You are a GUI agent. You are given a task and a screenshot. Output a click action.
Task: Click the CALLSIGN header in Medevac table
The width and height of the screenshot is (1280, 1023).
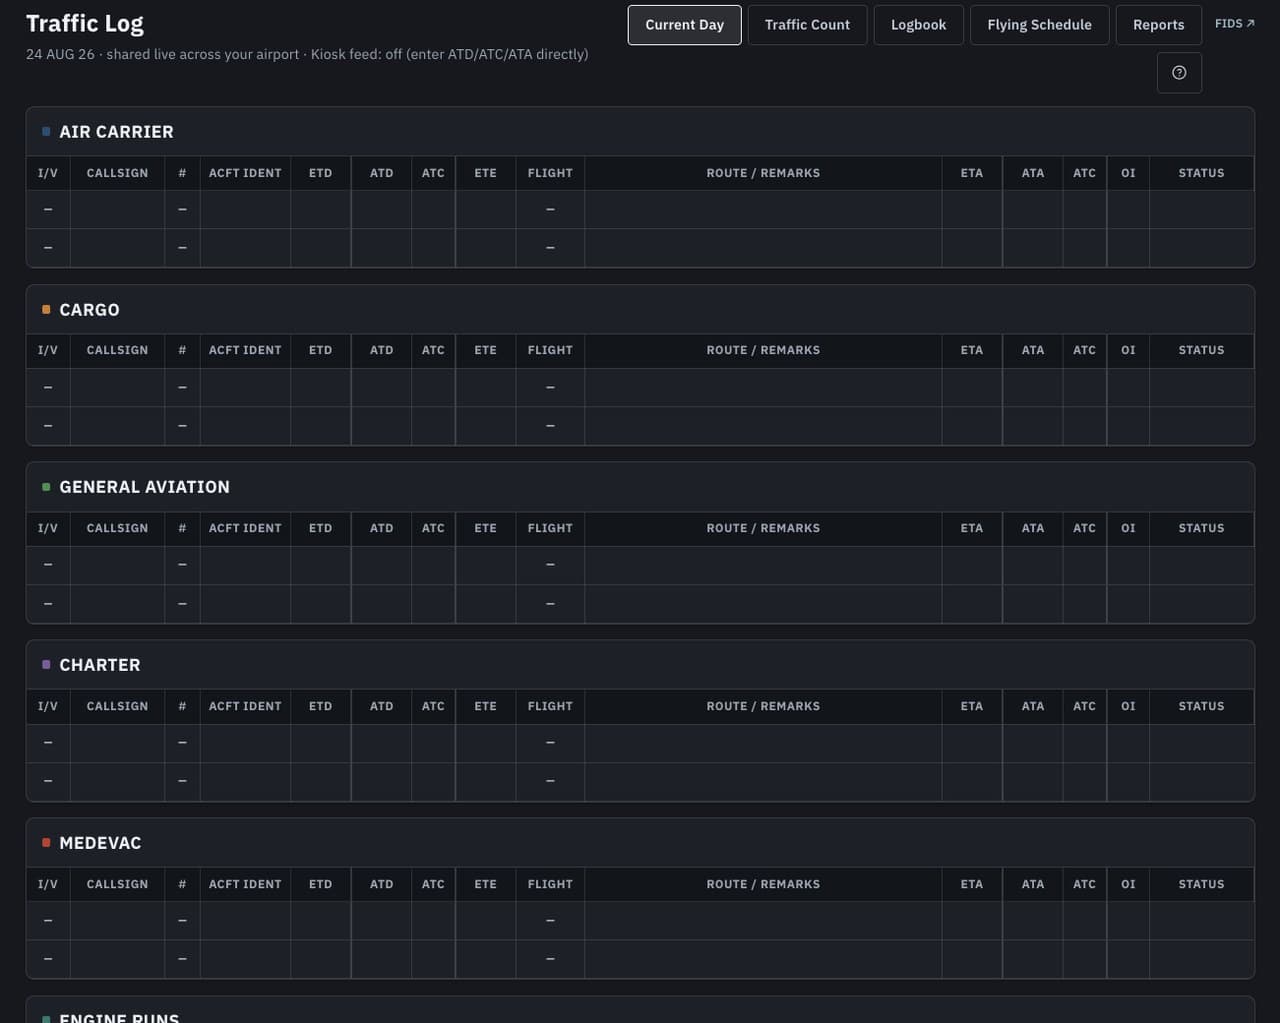[x=117, y=884]
